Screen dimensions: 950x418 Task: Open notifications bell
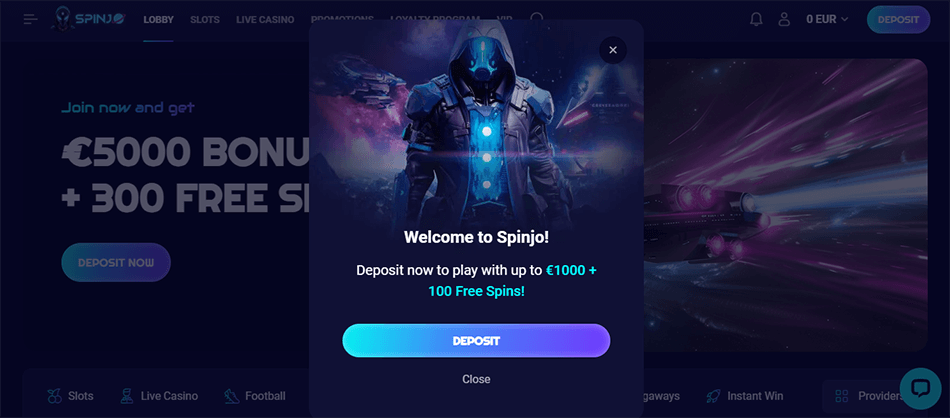[x=756, y=19]
